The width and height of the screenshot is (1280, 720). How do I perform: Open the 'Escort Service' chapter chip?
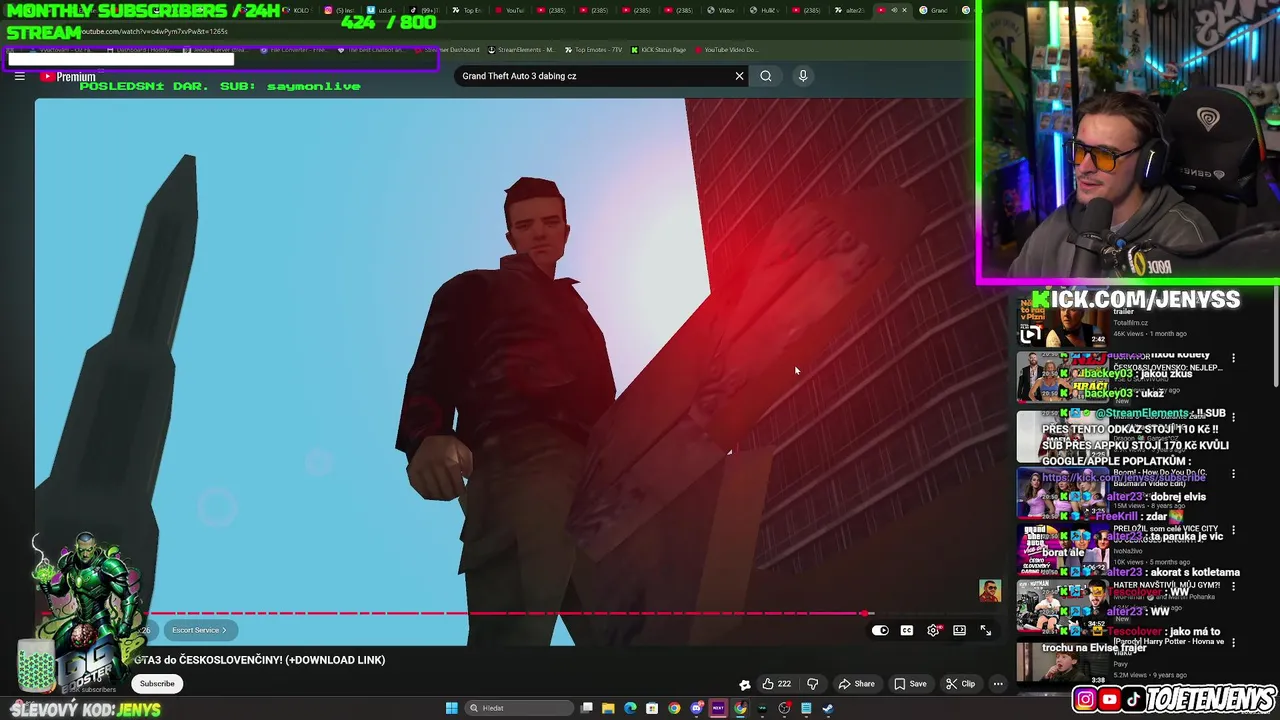(x=199, y=630)
